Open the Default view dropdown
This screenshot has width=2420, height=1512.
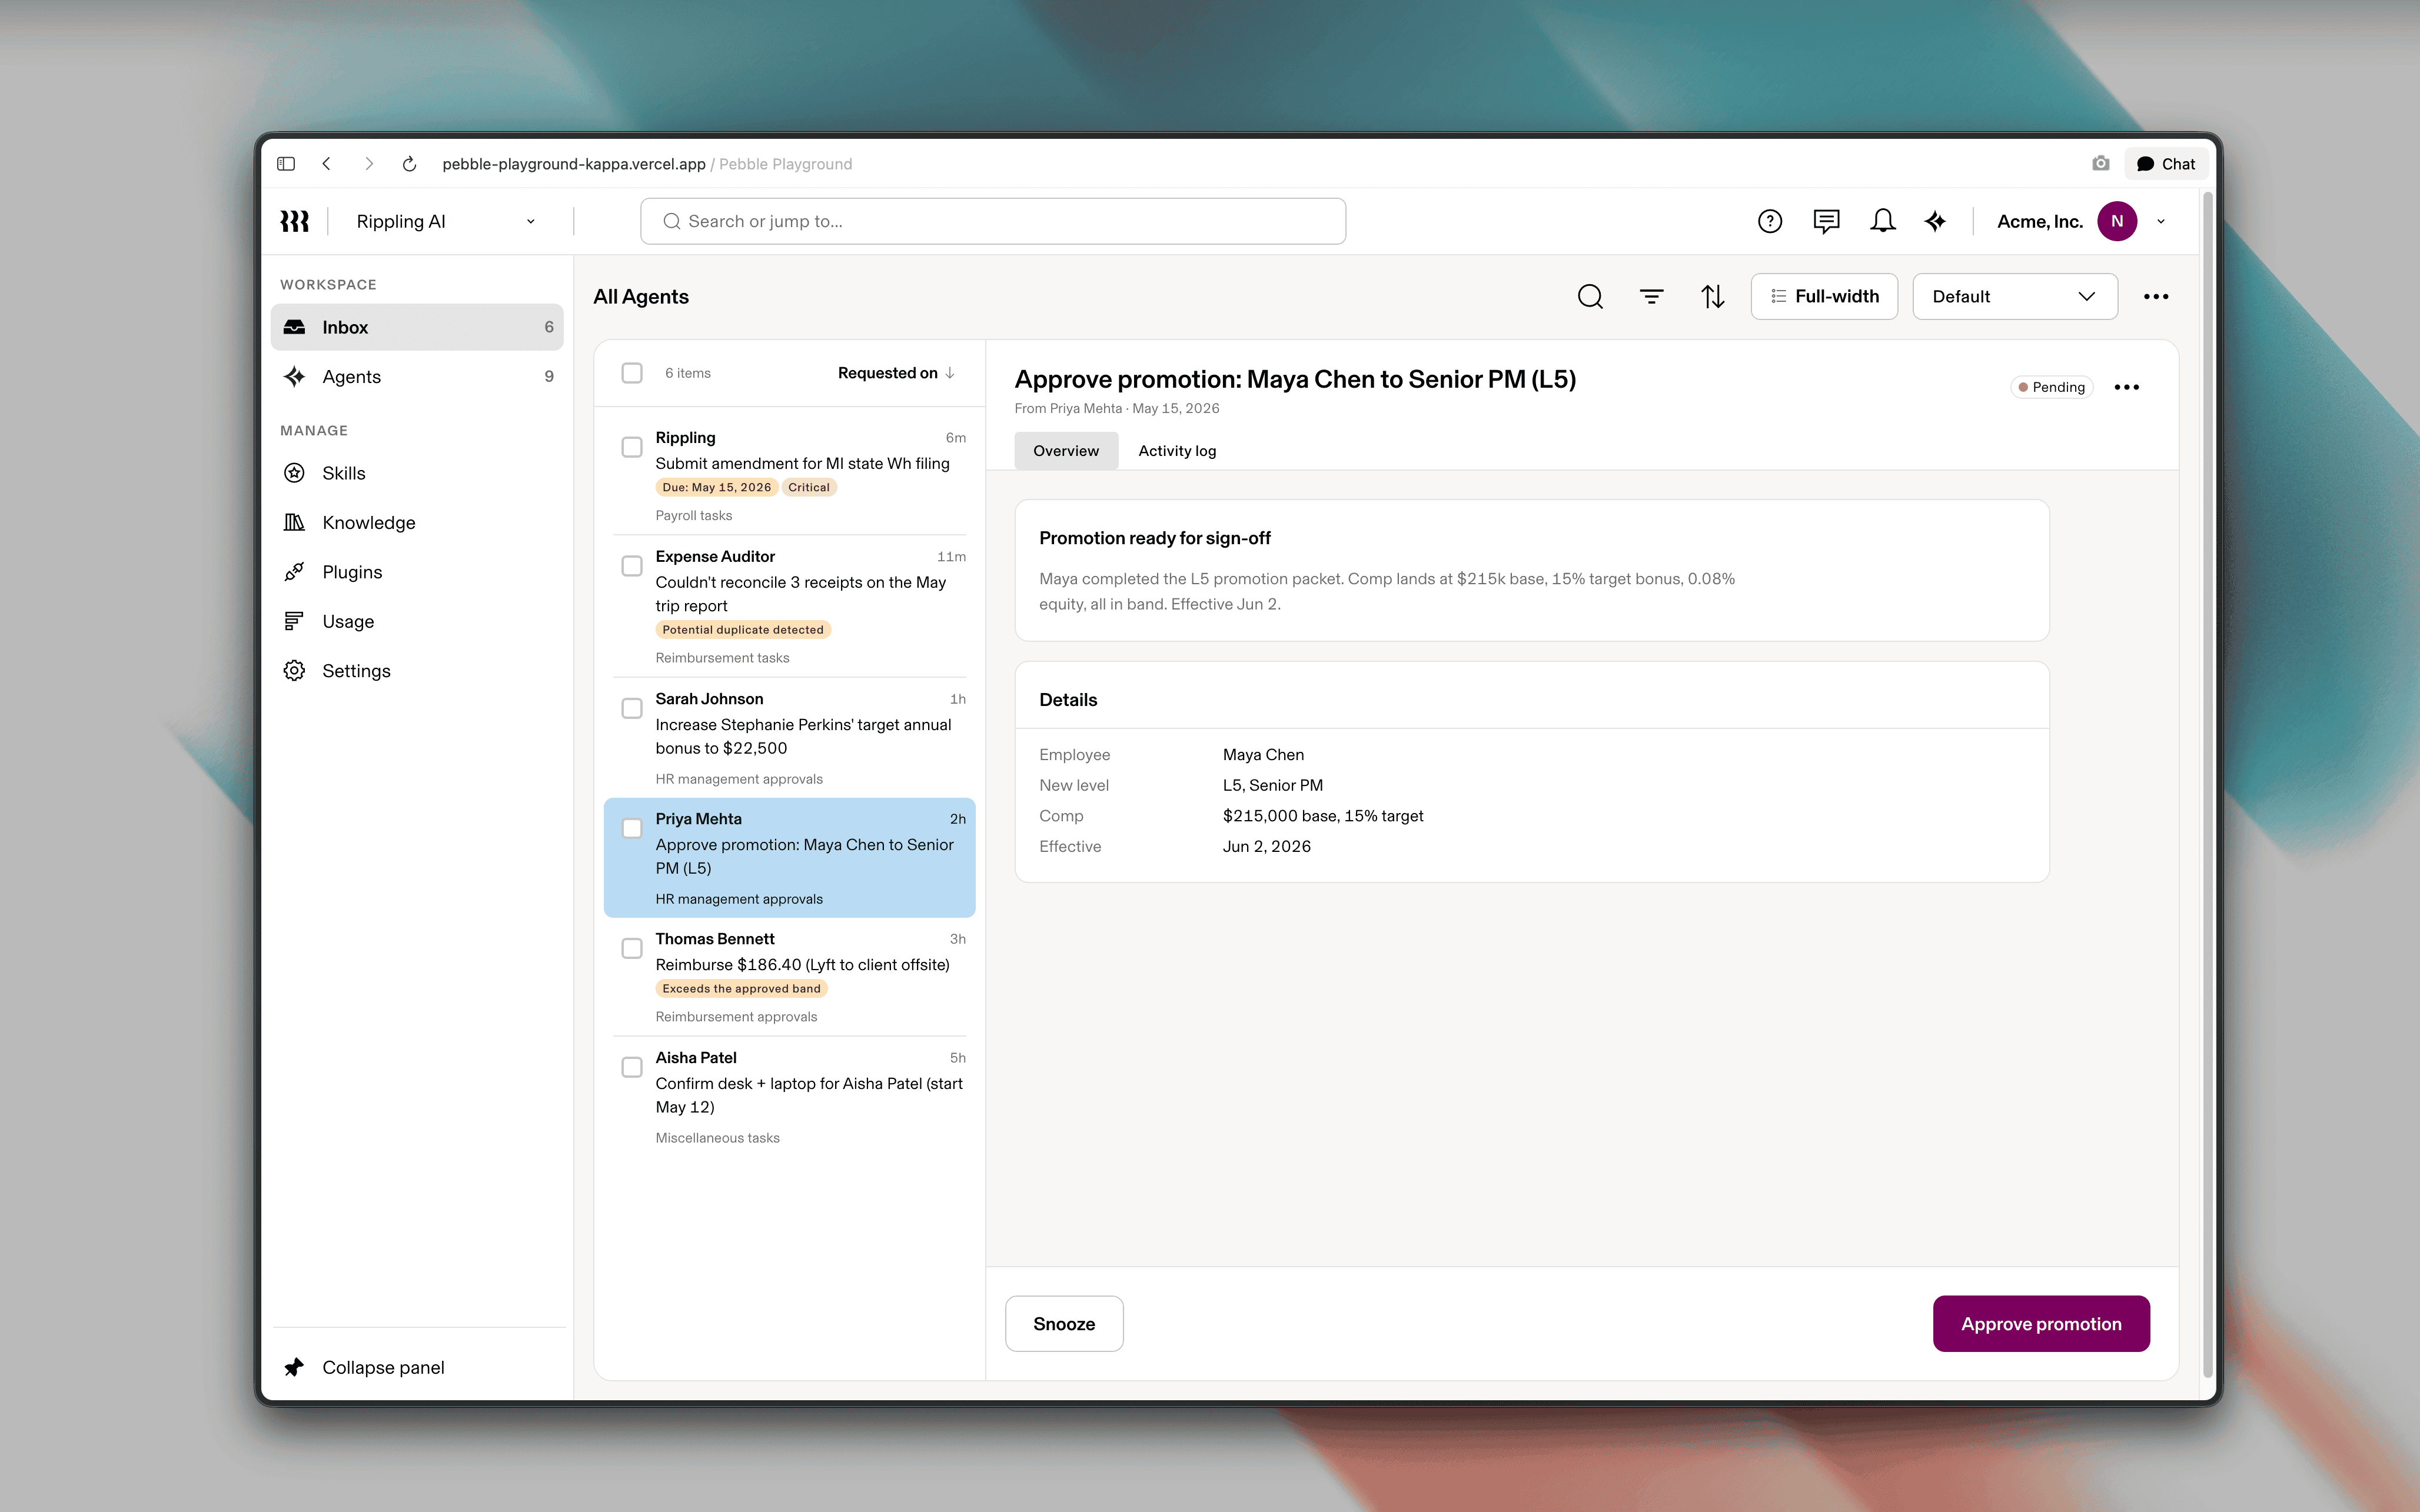2015,296
